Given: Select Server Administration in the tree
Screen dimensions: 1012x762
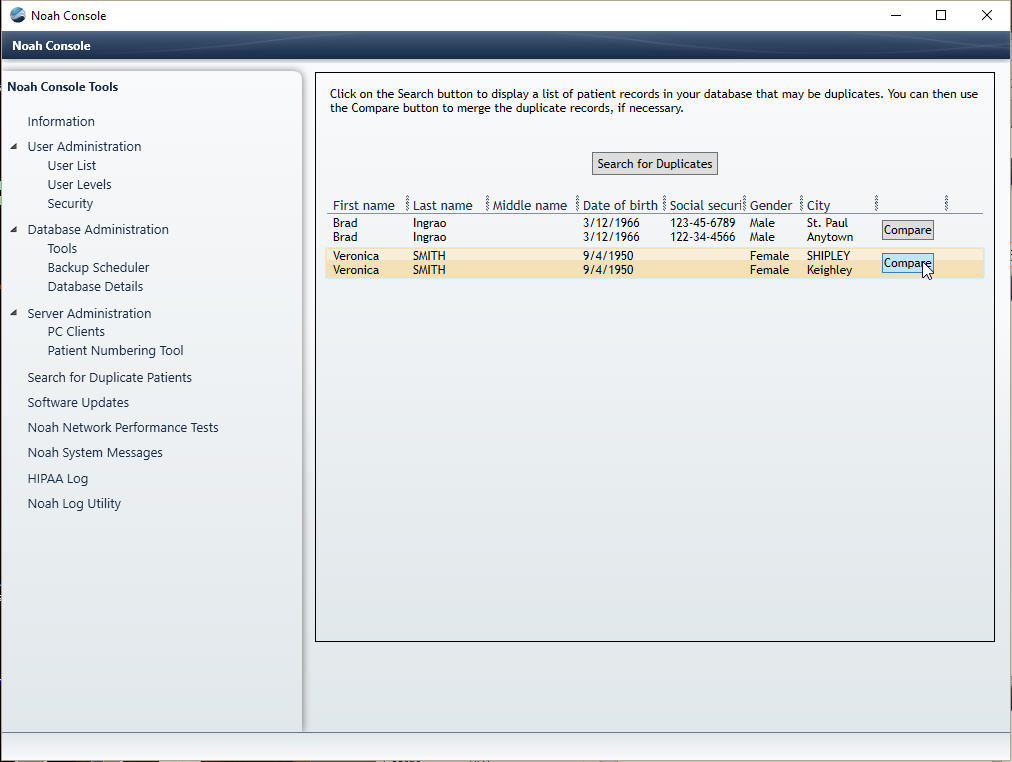Looking at the screenshot, I should 89,314.
